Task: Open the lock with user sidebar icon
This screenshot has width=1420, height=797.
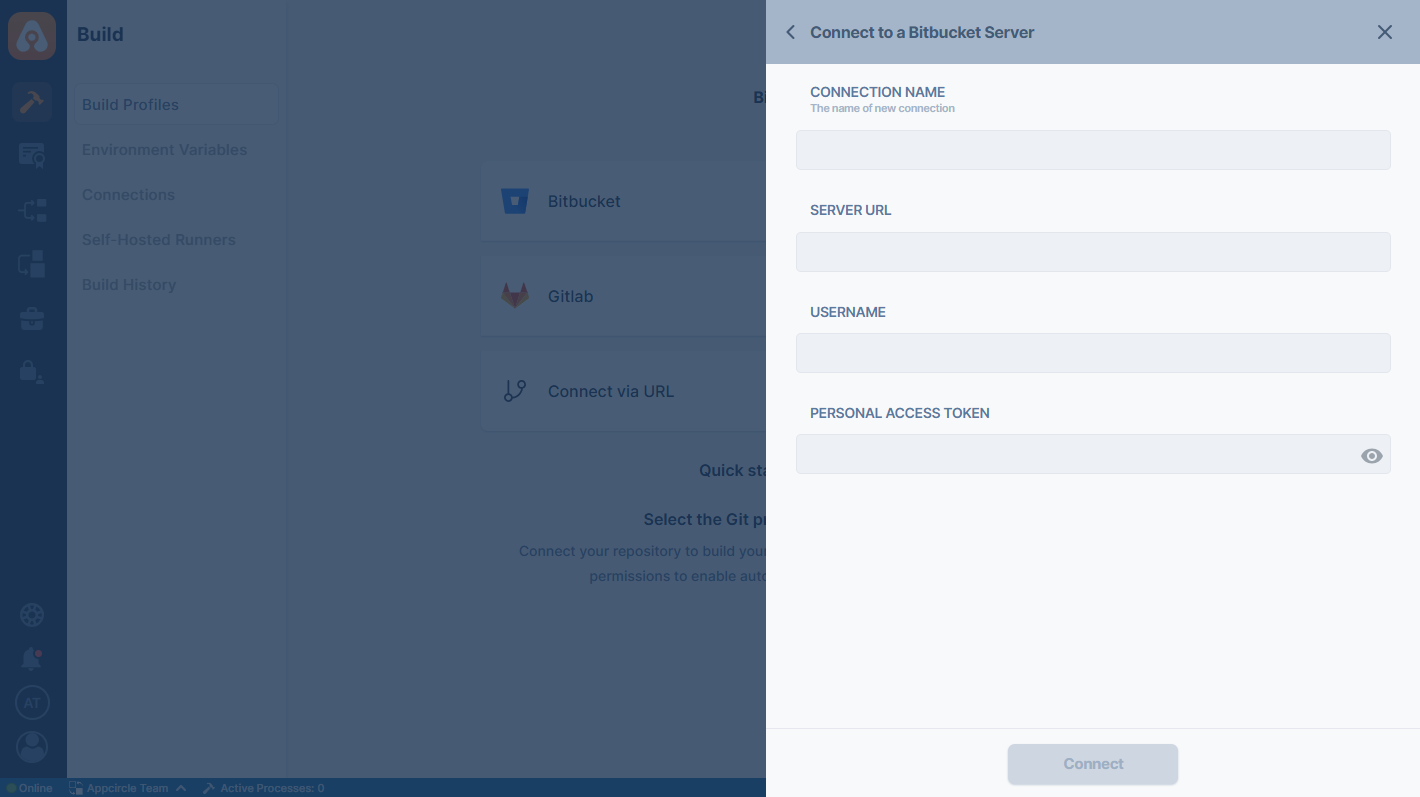Action: pyautogui.click(x=32, y=372)
